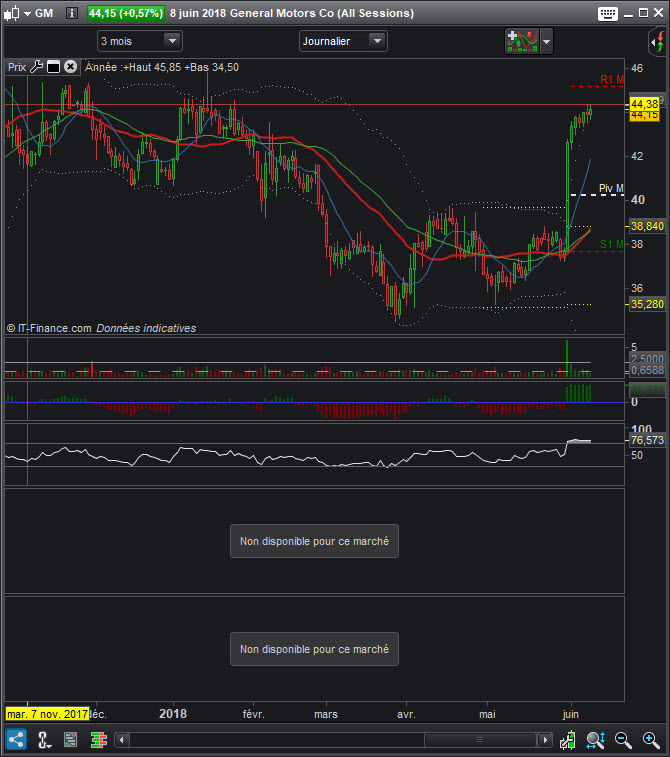Click the 'R1 M' resistance pivot label
This screenshot has height=757, width=670.
(x=612, y=79)
